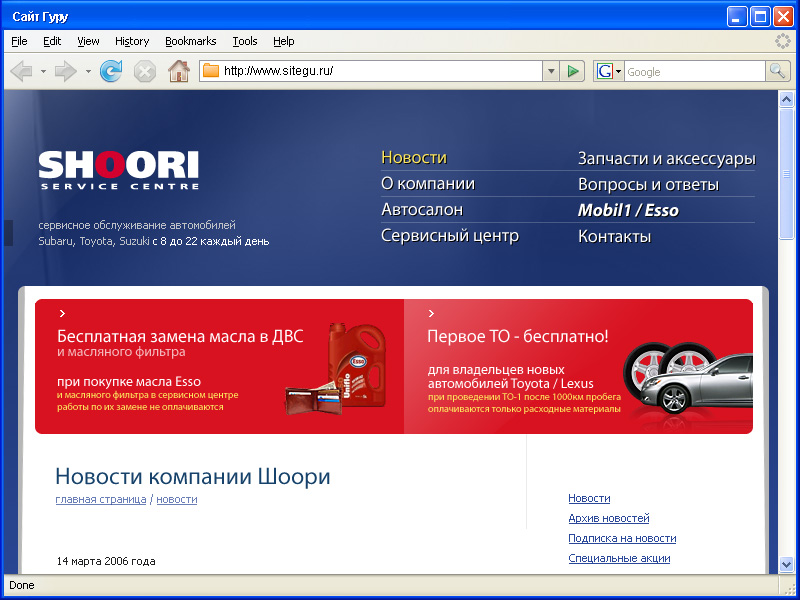Click the date 14 марта 2006 года
This screenshot has height=600, width=800.
[106, 561]
